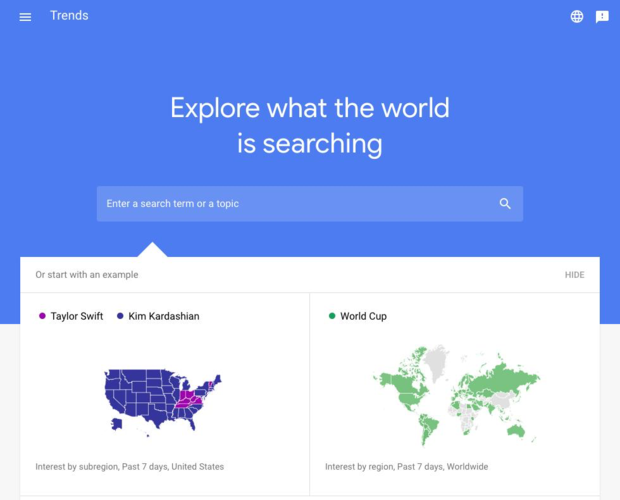
Task: Click the green World Cup legend dot
Action: [x=332, y=316]
